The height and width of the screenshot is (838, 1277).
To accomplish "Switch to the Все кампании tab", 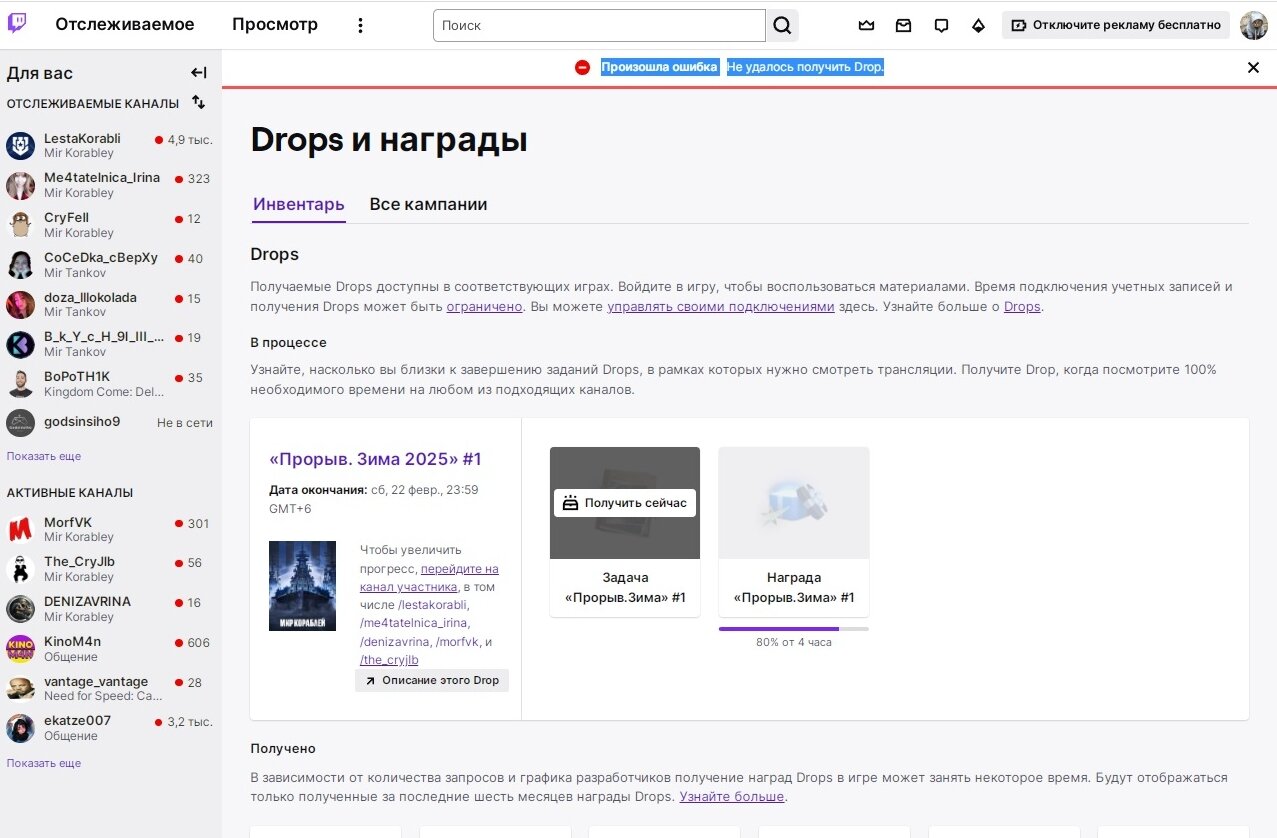I will [428, 204].
